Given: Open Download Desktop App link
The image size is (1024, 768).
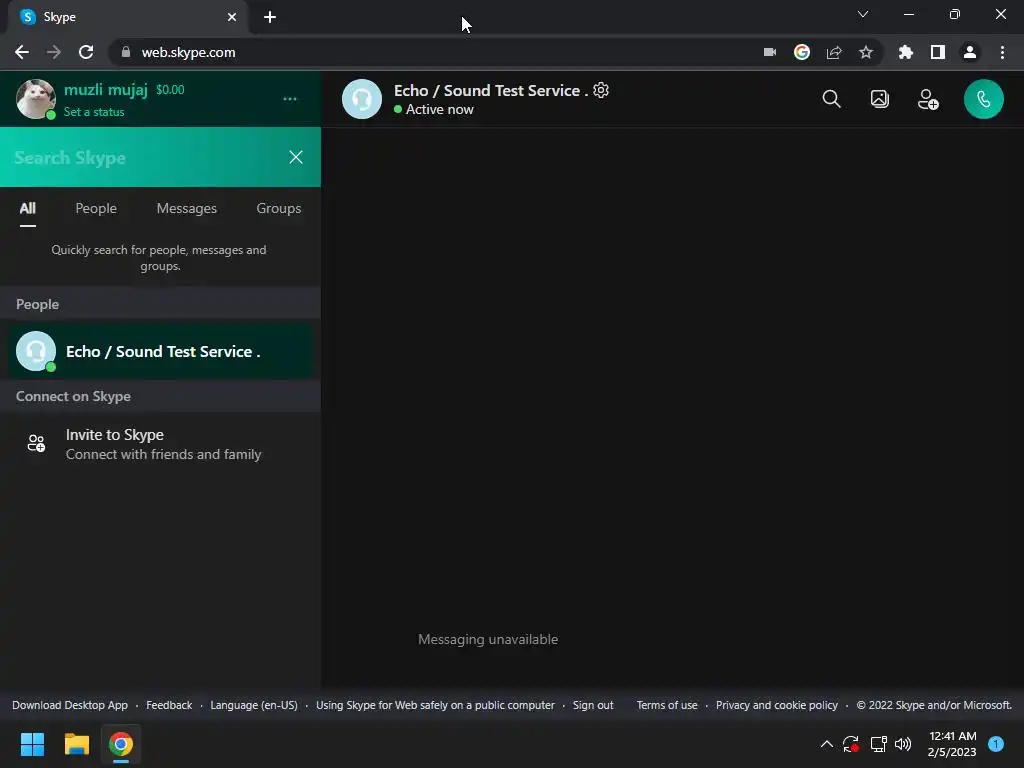Looking at the screenshot, I should pos(70,705).
